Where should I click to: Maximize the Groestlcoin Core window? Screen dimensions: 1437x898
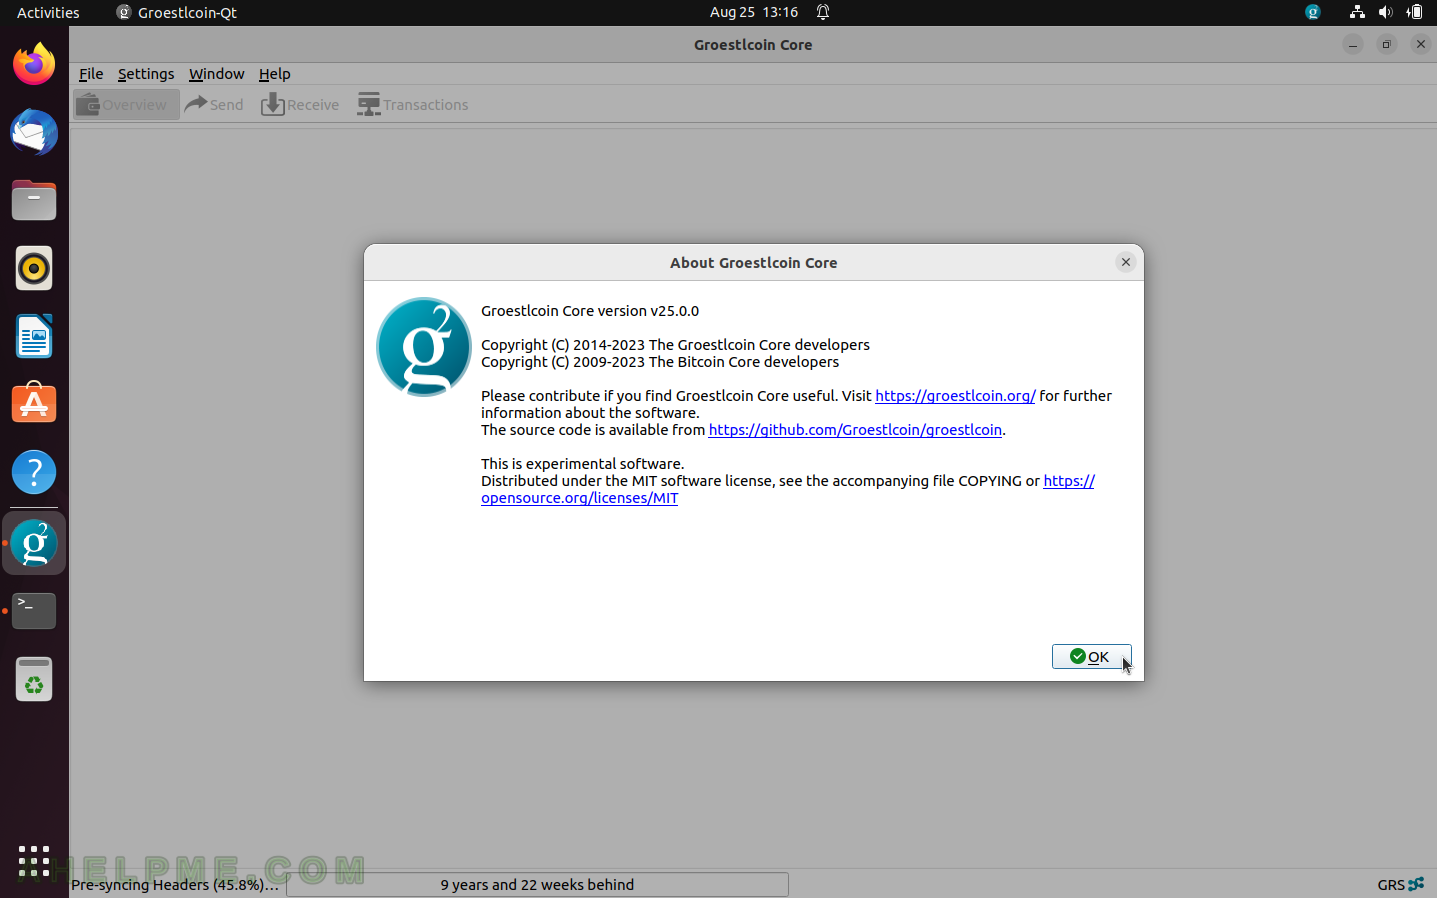(x=1386, y=44)
